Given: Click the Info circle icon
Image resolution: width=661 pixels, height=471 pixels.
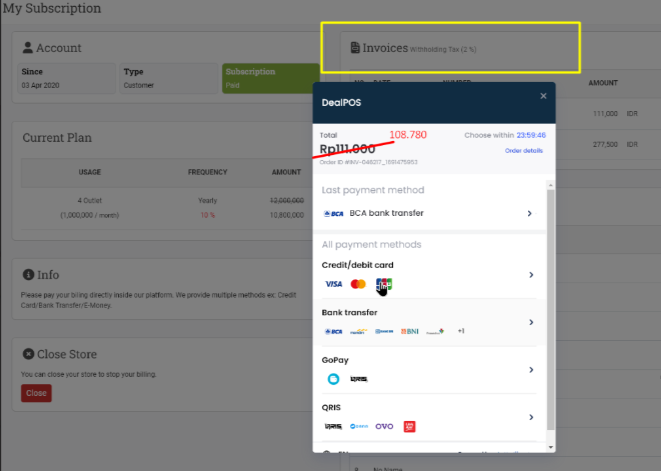Looking at the screenshot, I should coord(28,275).
